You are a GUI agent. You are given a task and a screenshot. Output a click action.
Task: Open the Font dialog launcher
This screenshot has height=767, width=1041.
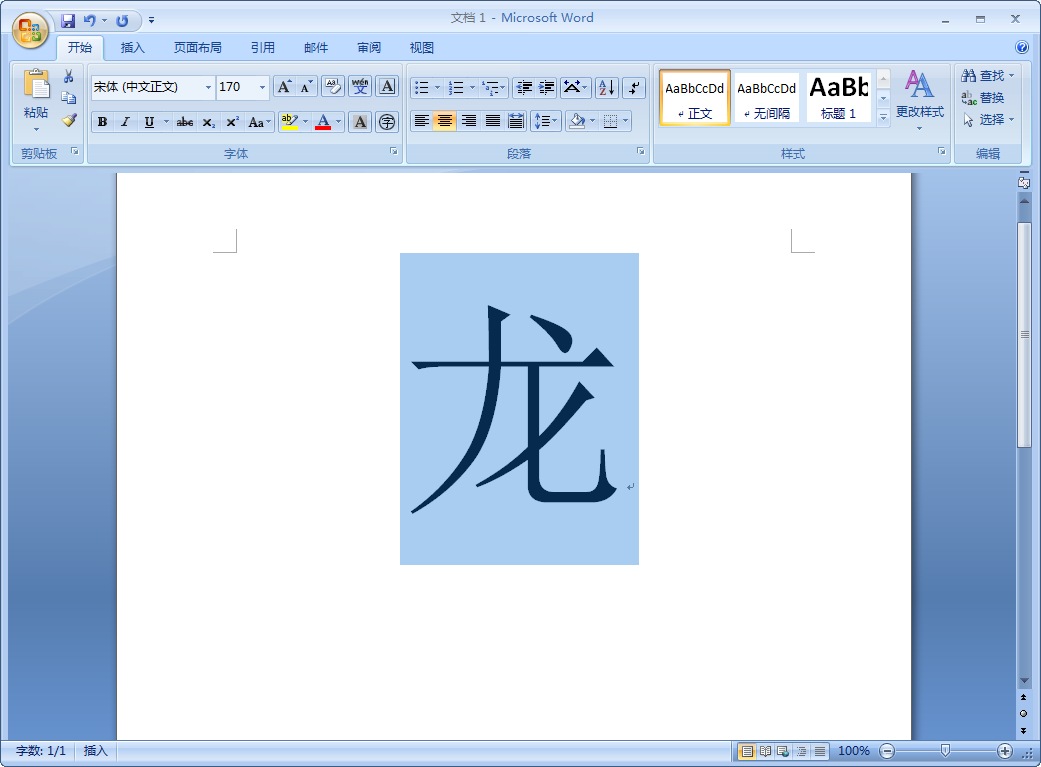coord(394,152)
